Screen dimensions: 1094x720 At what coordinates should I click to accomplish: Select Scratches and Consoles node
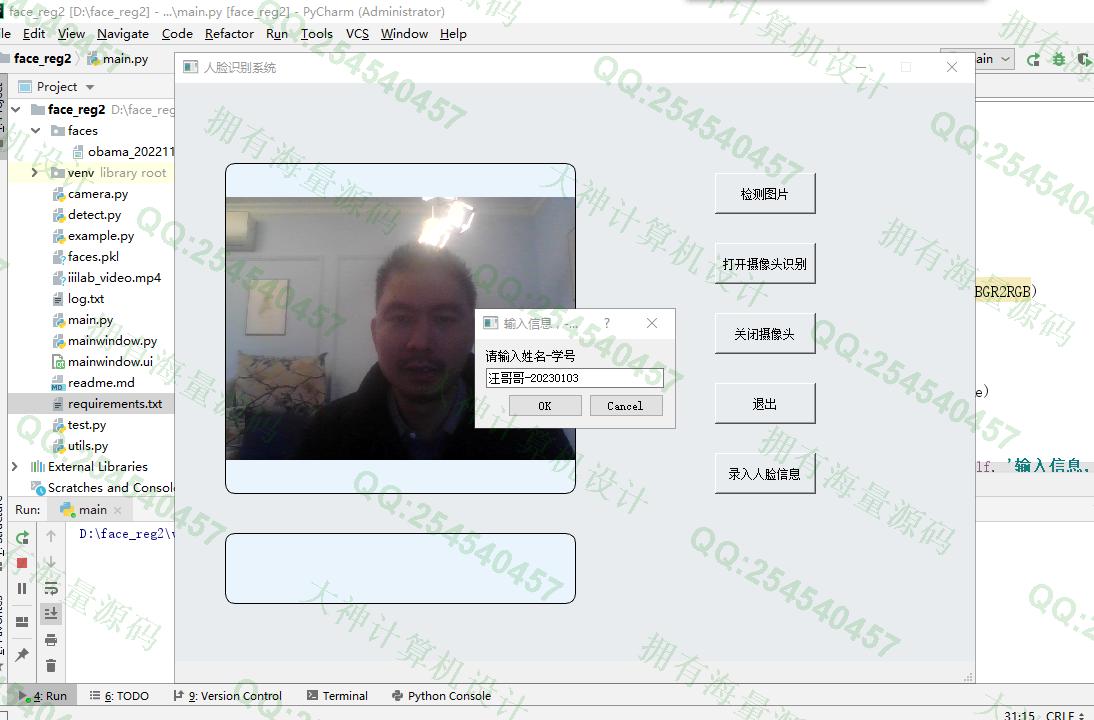(103, 487)
